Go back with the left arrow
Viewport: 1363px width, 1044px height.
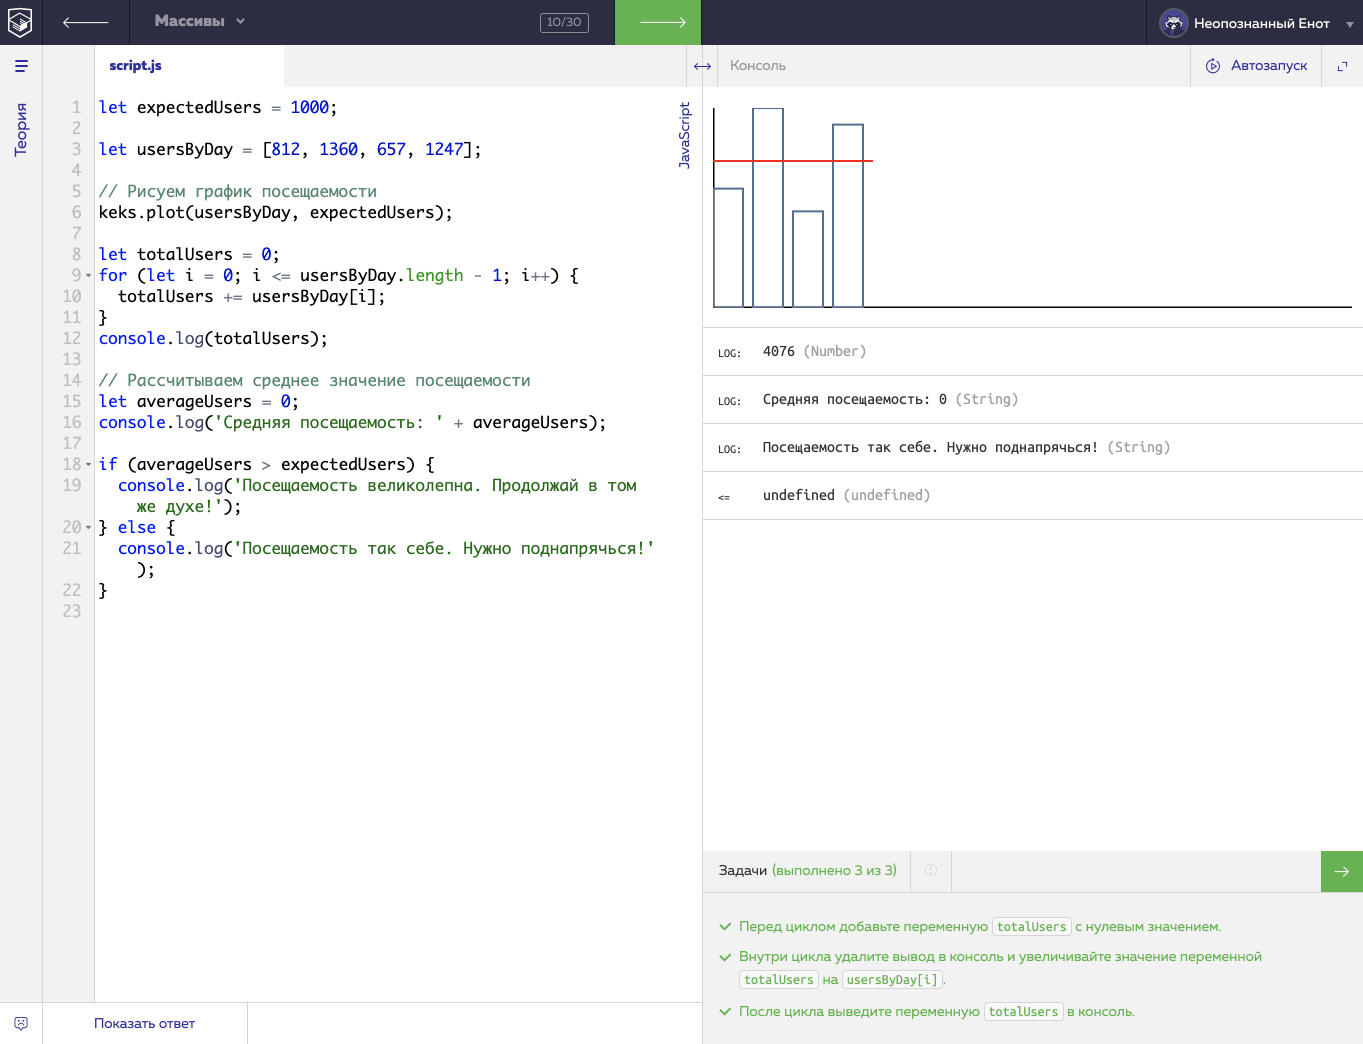point(85,22)
